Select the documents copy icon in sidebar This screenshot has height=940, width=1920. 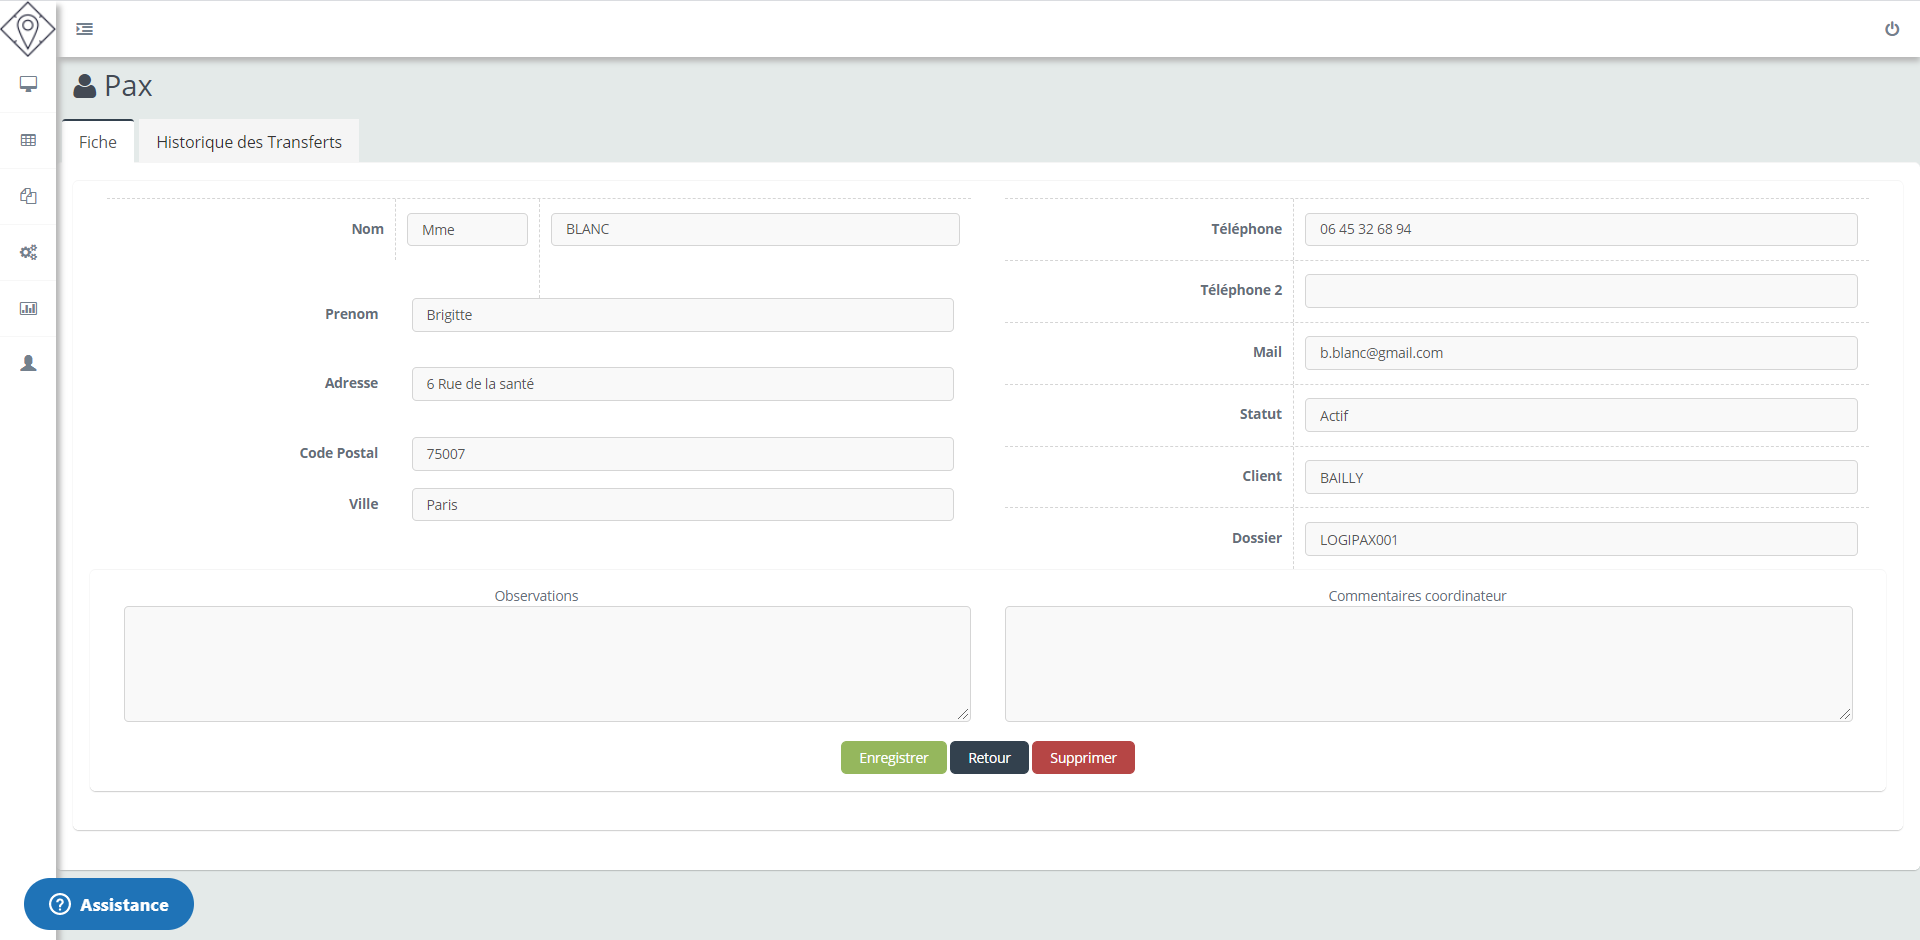(28, 196)
